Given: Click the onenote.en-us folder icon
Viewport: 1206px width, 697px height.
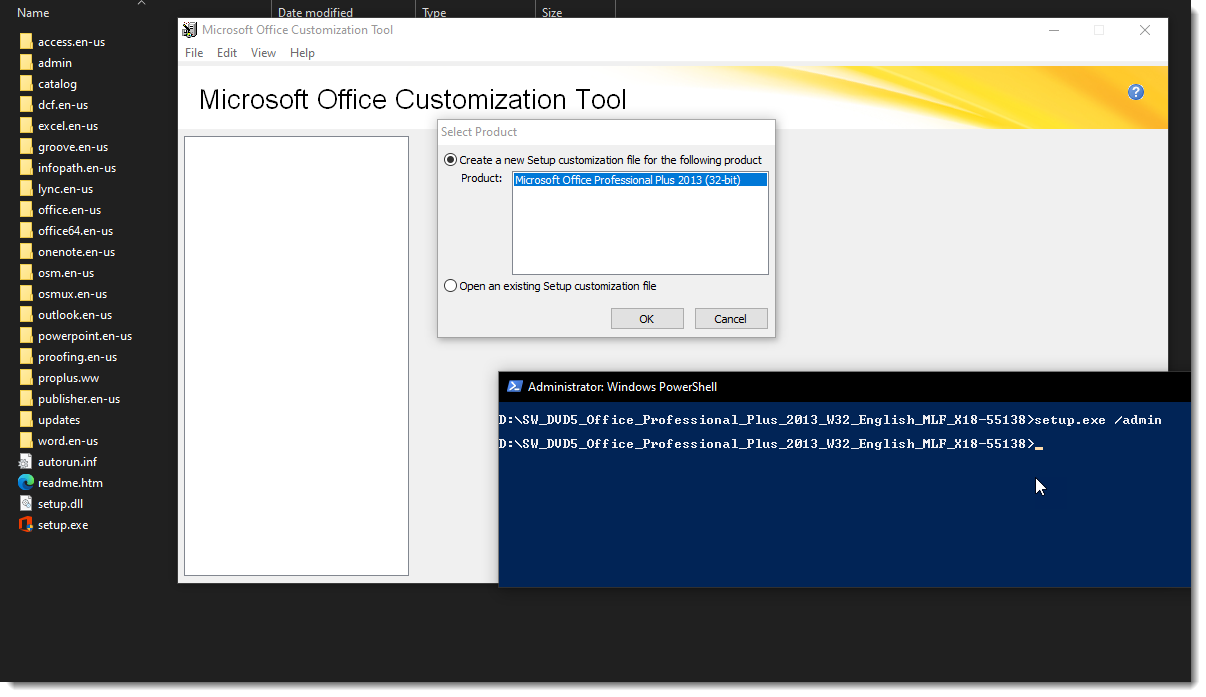Looking at the screenshot, I should (26, 252).
